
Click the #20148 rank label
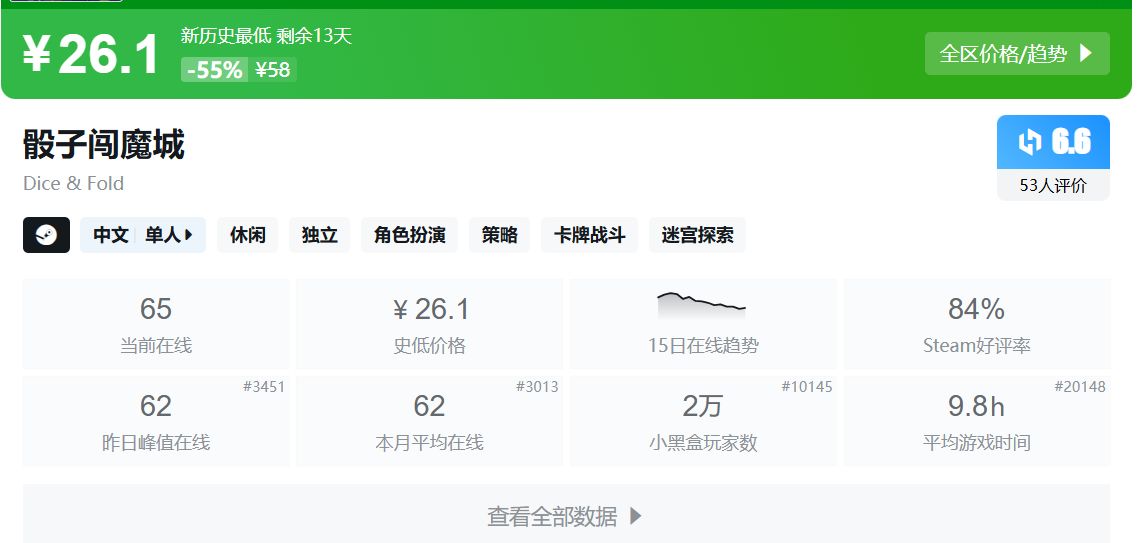tap(1080, 387)
